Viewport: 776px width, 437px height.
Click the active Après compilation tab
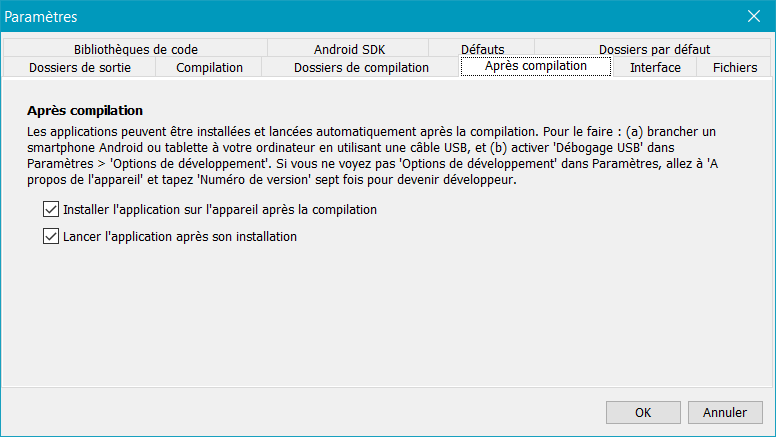point(536,66)
